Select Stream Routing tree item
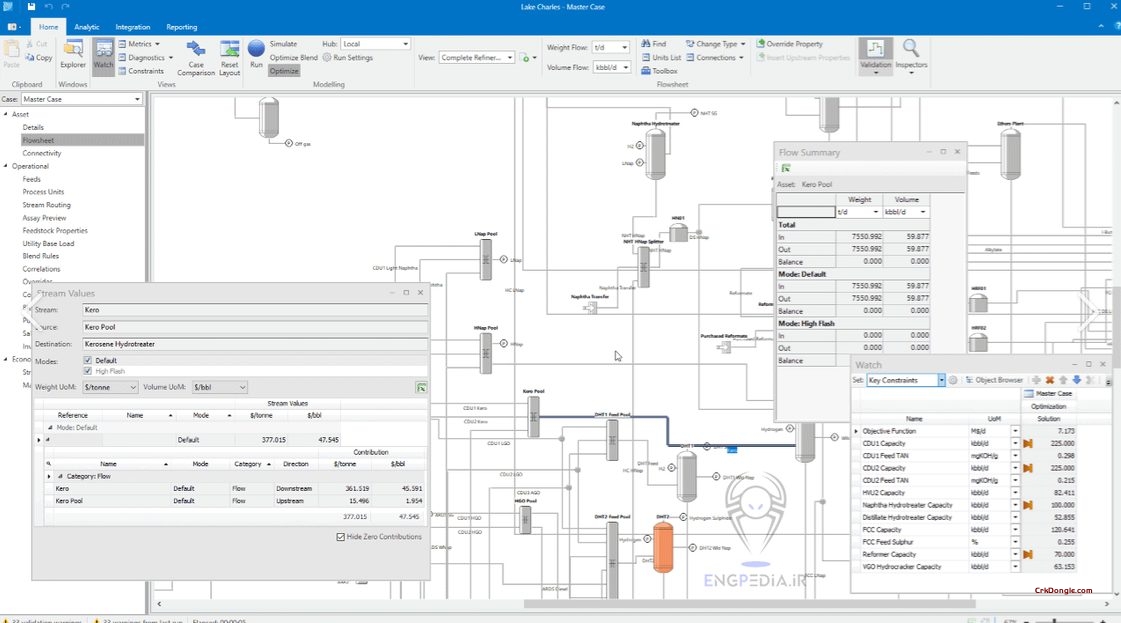Image resolution: width=1121 pixels, height=623 pixels. pyautogui.click(x=46, y=205)
